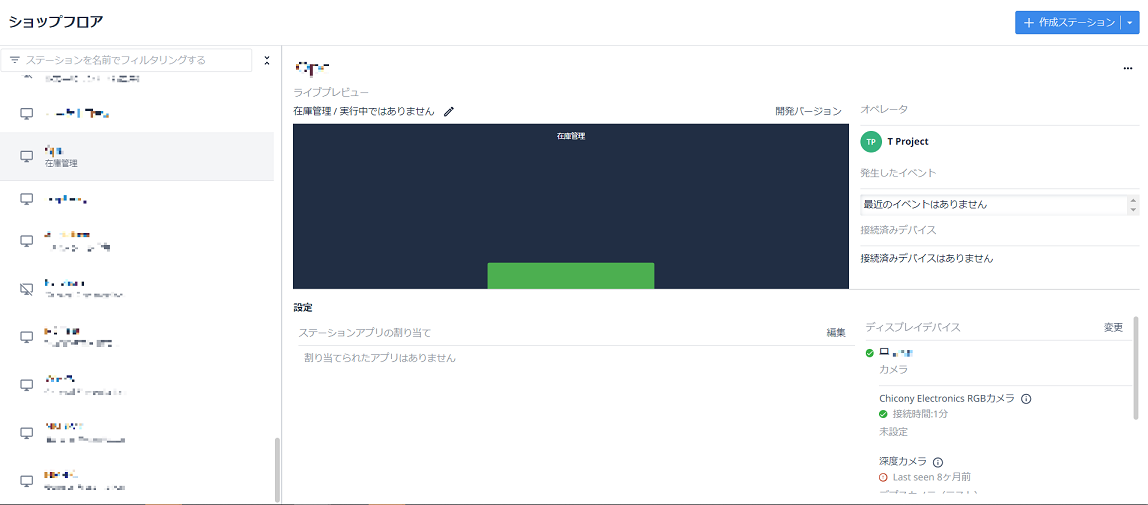Click the 未設定 text under RGB camera
The height and width of the screenshot is (505, 1148).
(893, 431)
